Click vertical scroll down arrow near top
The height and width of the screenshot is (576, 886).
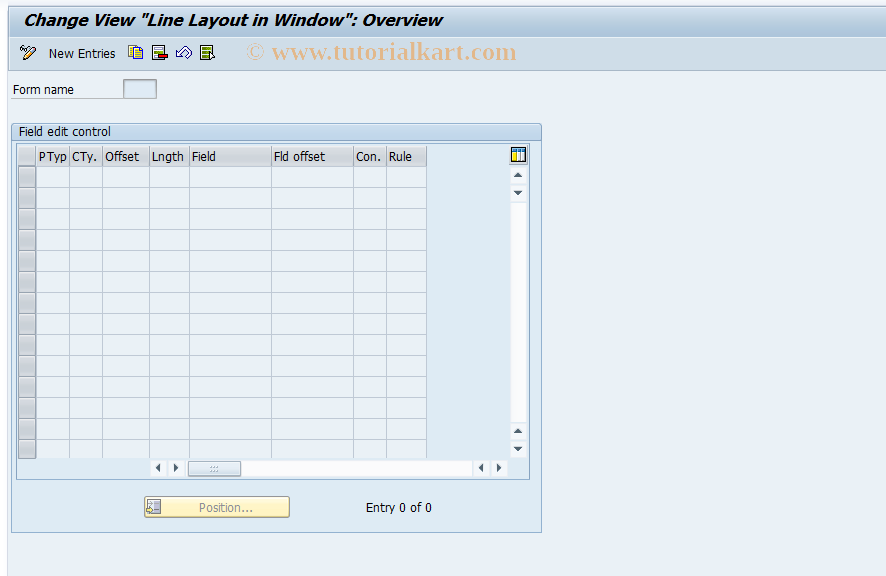click(x=518, y=193)
